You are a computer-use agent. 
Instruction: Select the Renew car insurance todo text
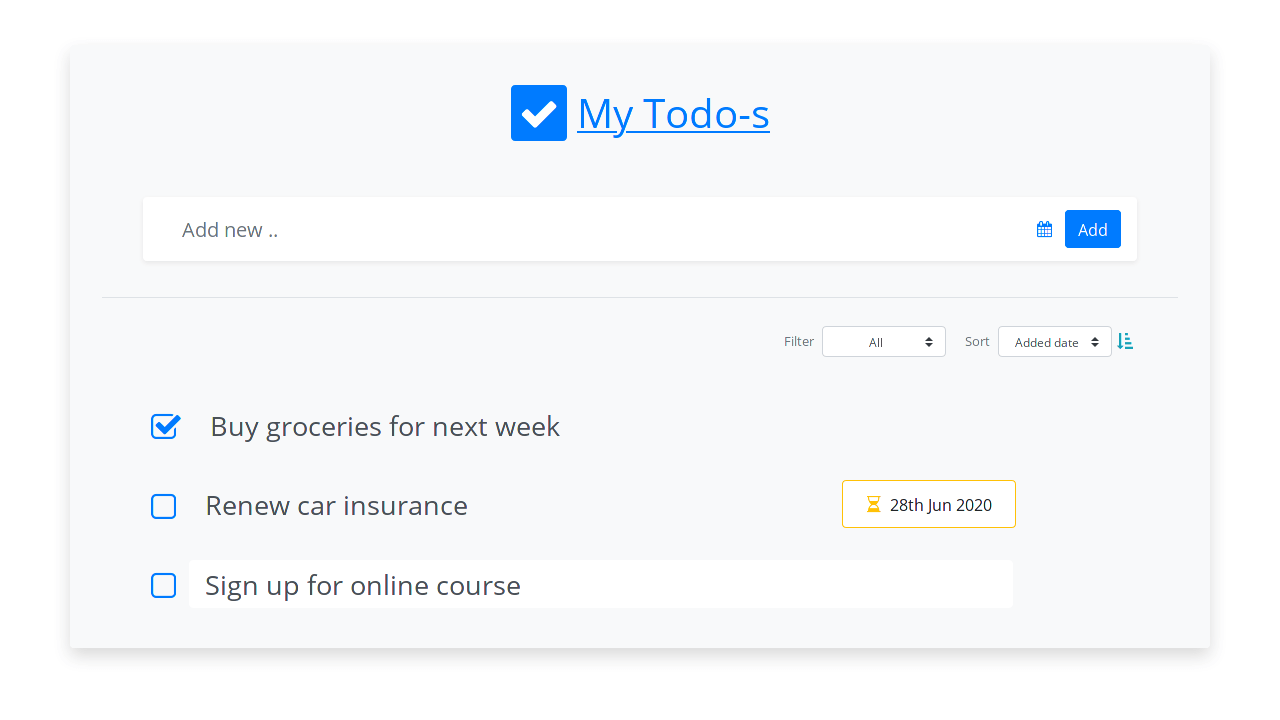(x=336, y=506)
